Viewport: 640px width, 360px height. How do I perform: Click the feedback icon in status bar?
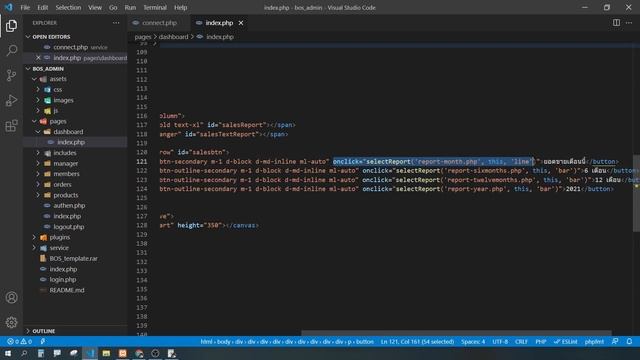tap(615, 341)
